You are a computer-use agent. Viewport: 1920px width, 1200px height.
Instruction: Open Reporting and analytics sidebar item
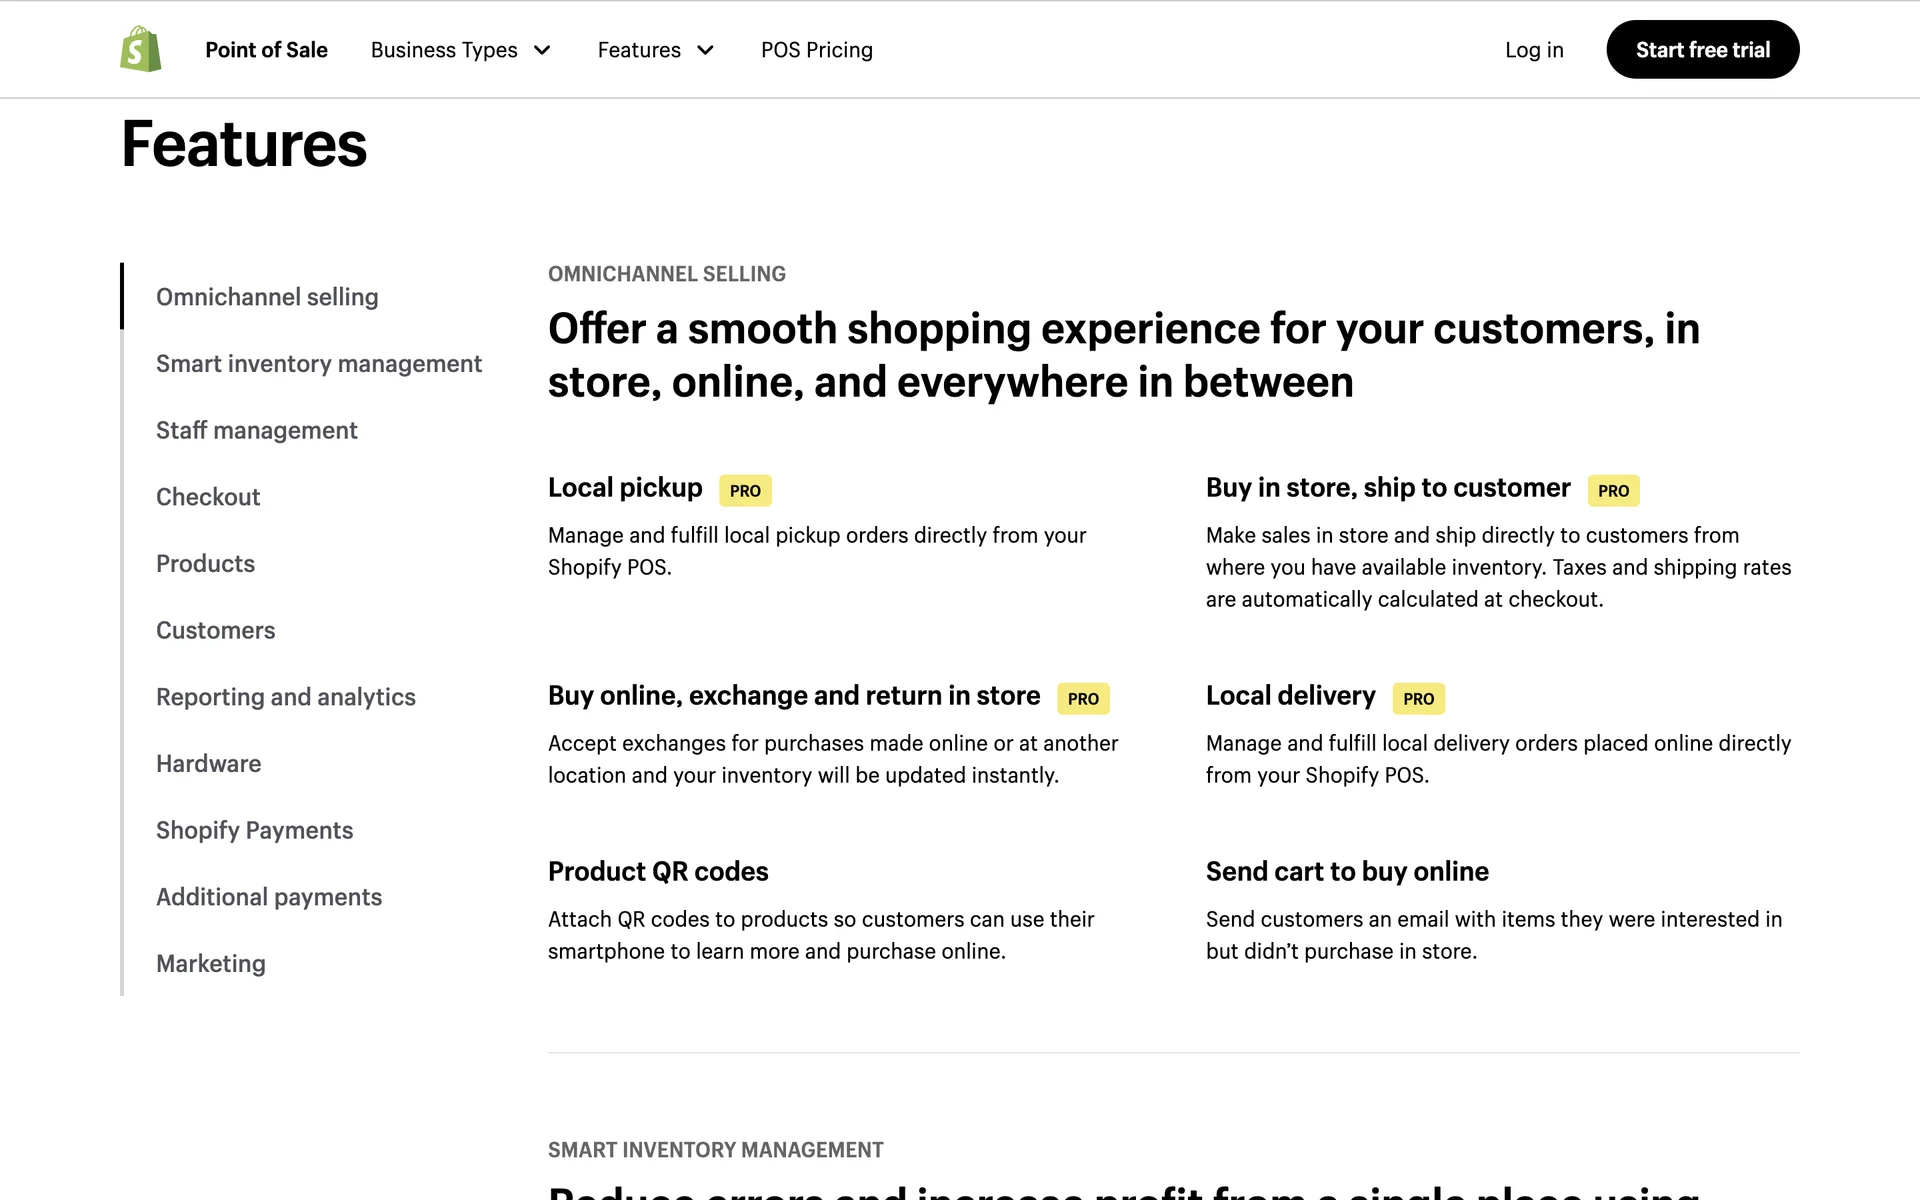286,697
